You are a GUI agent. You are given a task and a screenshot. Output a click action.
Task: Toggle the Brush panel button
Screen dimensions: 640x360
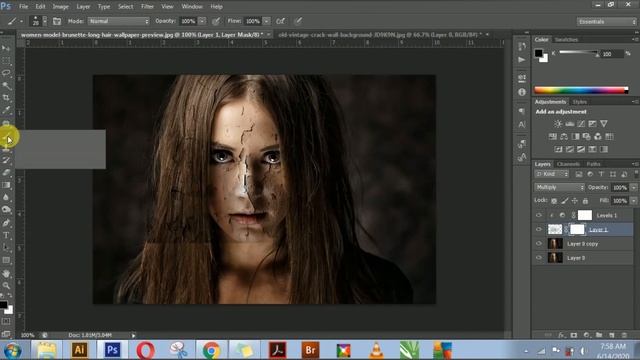(x=57, y=21)
